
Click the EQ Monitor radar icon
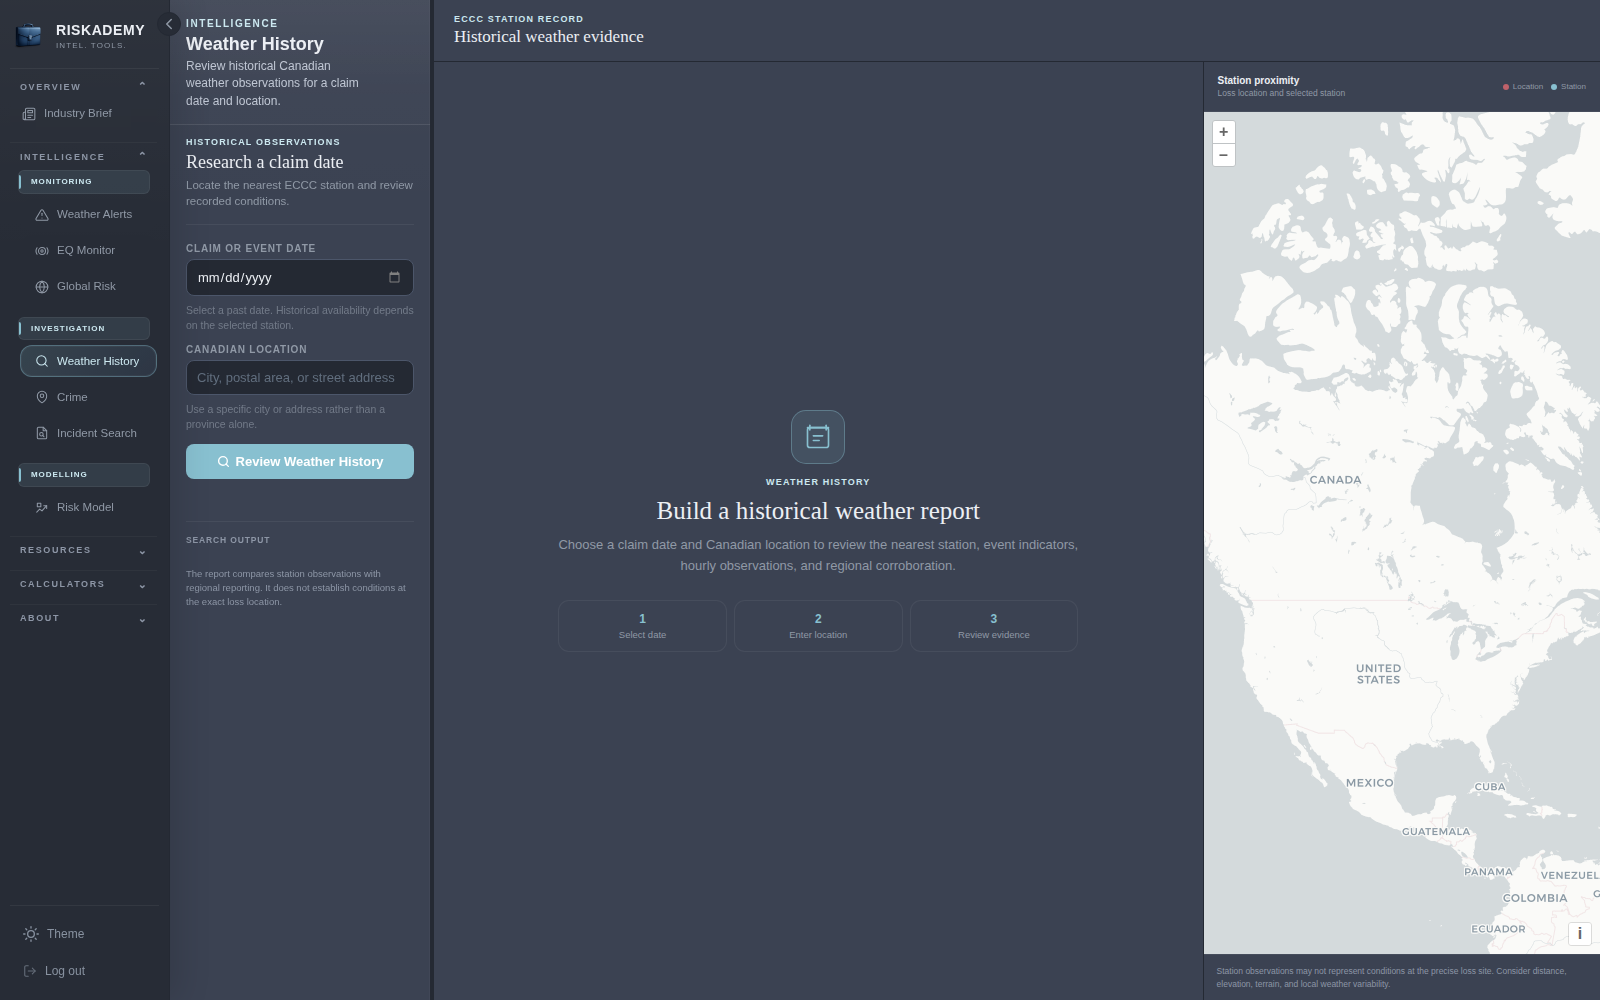pyautogui.click(x=42, y=251)
